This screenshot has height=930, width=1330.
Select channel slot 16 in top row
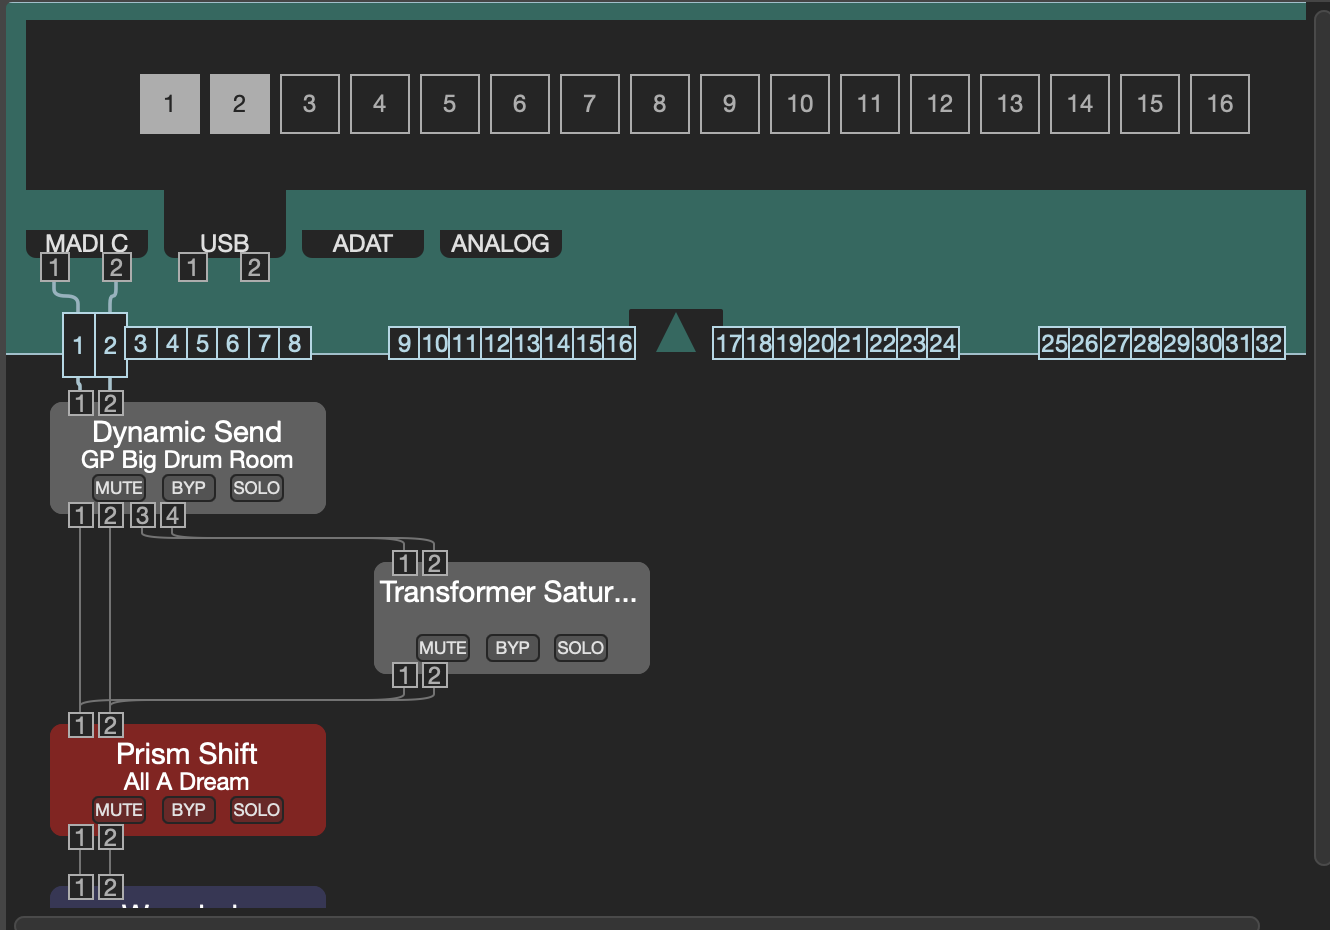(x=1219, y=104)
